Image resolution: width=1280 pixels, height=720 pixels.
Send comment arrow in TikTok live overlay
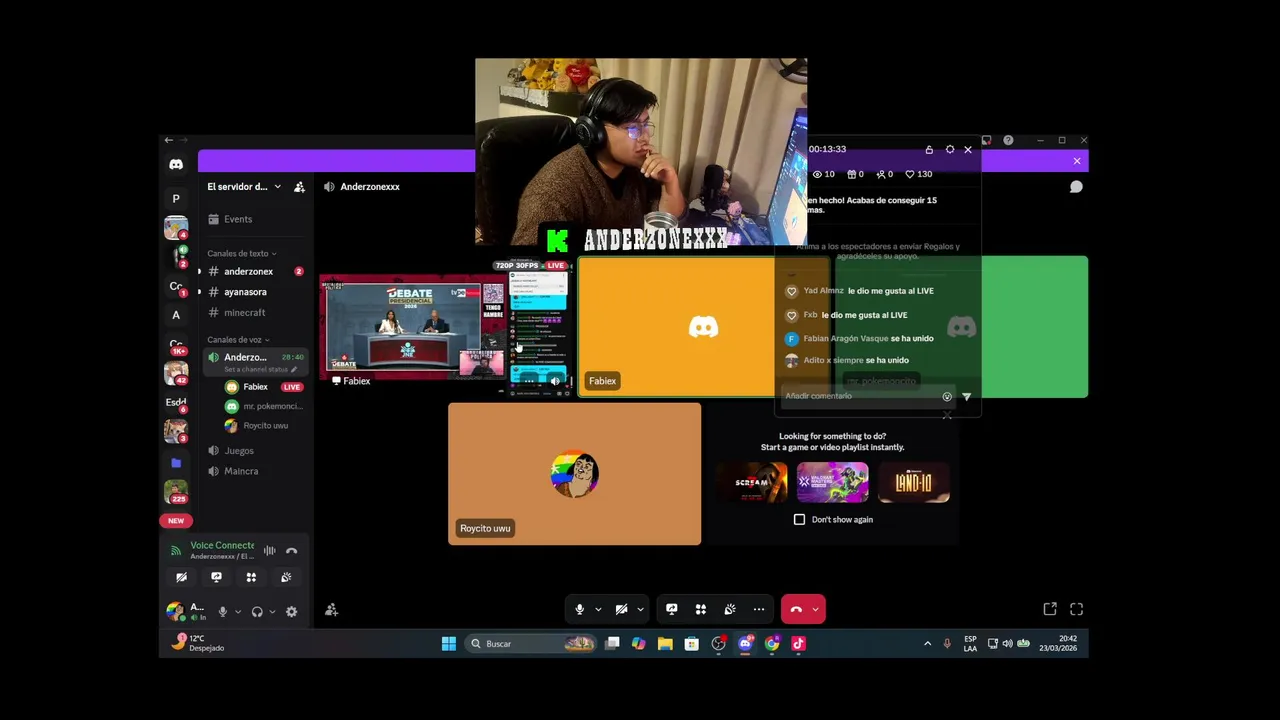(966, 397)
